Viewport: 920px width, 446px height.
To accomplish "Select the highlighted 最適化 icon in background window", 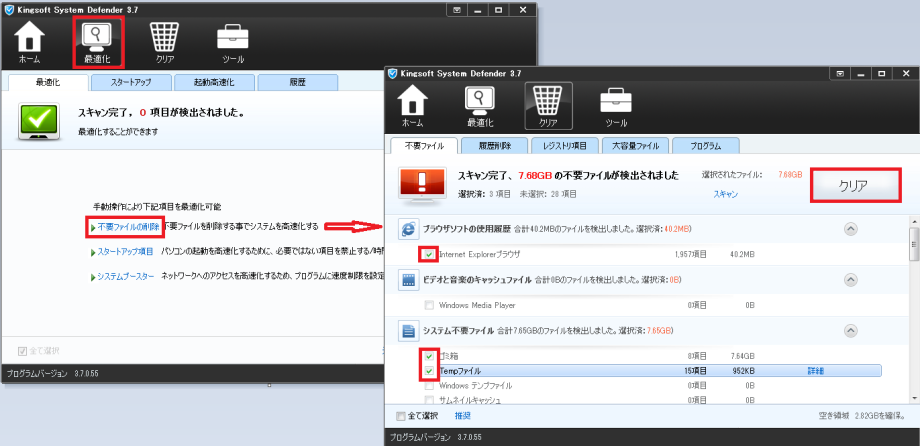I will pyautogui.click(x=97, y=43).
